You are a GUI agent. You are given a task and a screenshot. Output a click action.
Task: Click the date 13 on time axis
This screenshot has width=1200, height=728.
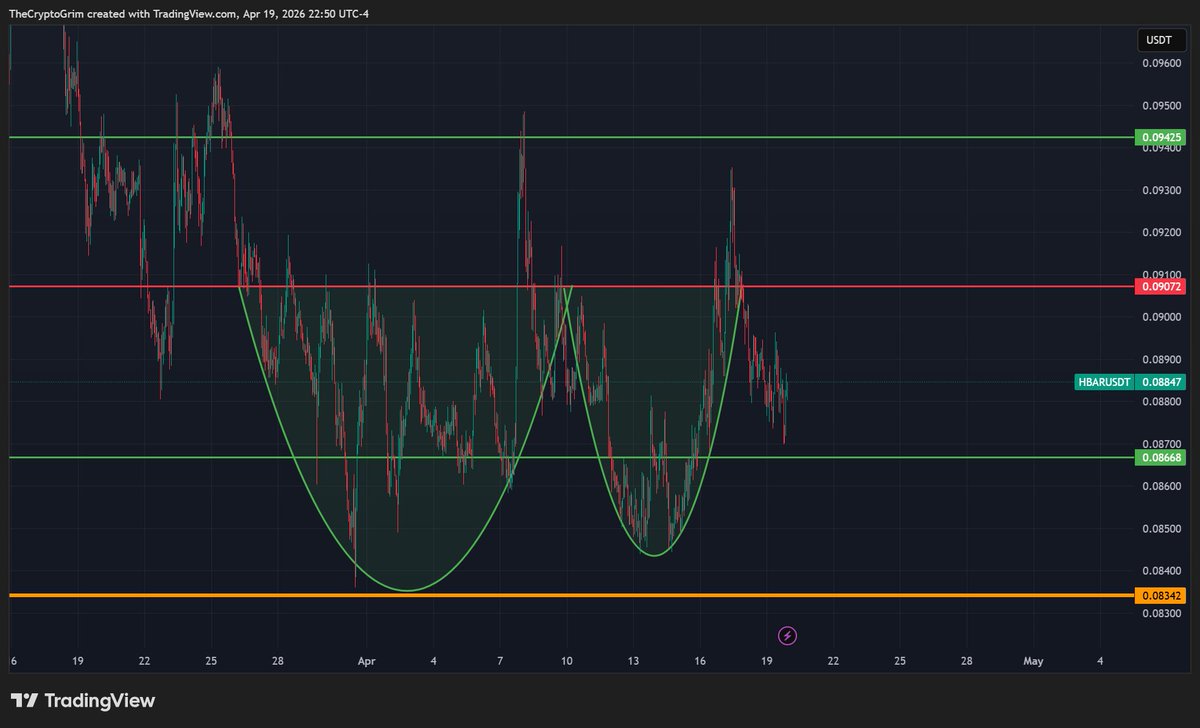click(x=631, y=661)
